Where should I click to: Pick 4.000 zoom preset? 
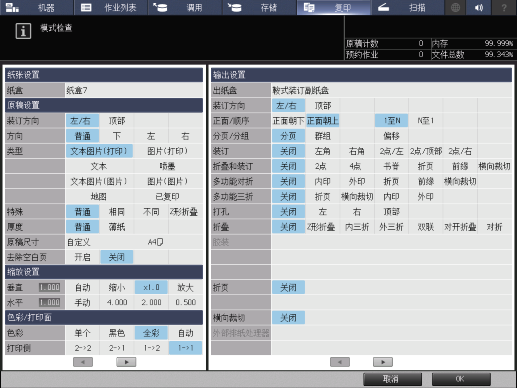pyautogui.click(x=117, y=302)
